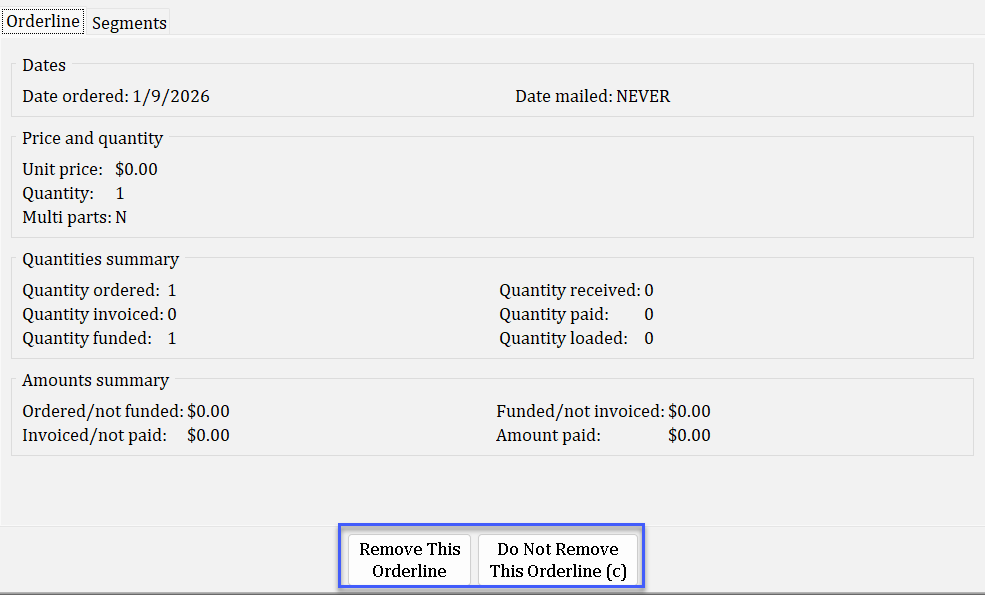Click the Quantities summary group heading

100,259
